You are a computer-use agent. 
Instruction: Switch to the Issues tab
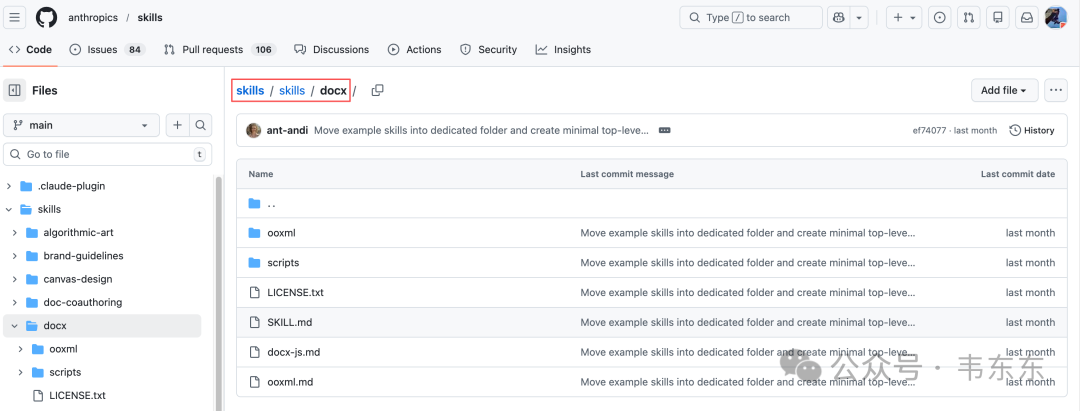(107, 50)
